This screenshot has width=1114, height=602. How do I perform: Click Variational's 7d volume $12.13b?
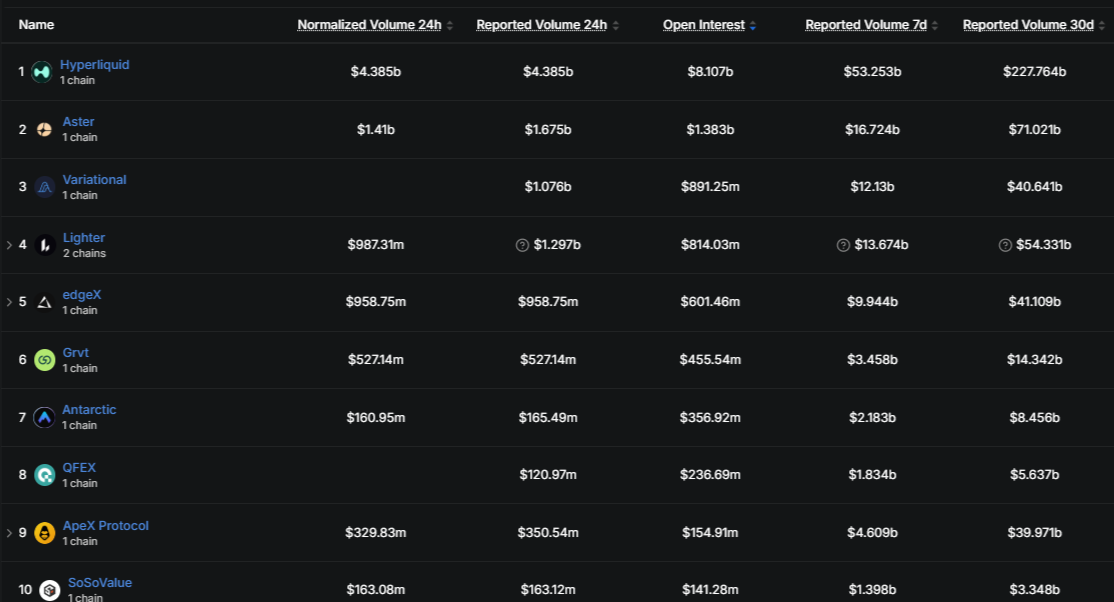872,187
